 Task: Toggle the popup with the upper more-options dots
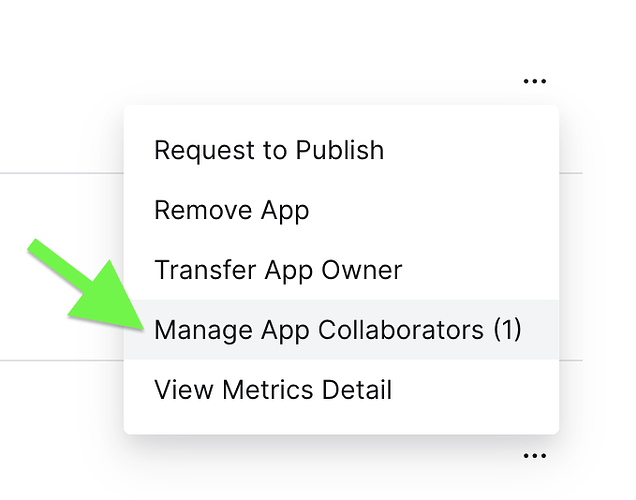(x=535, y=82)
